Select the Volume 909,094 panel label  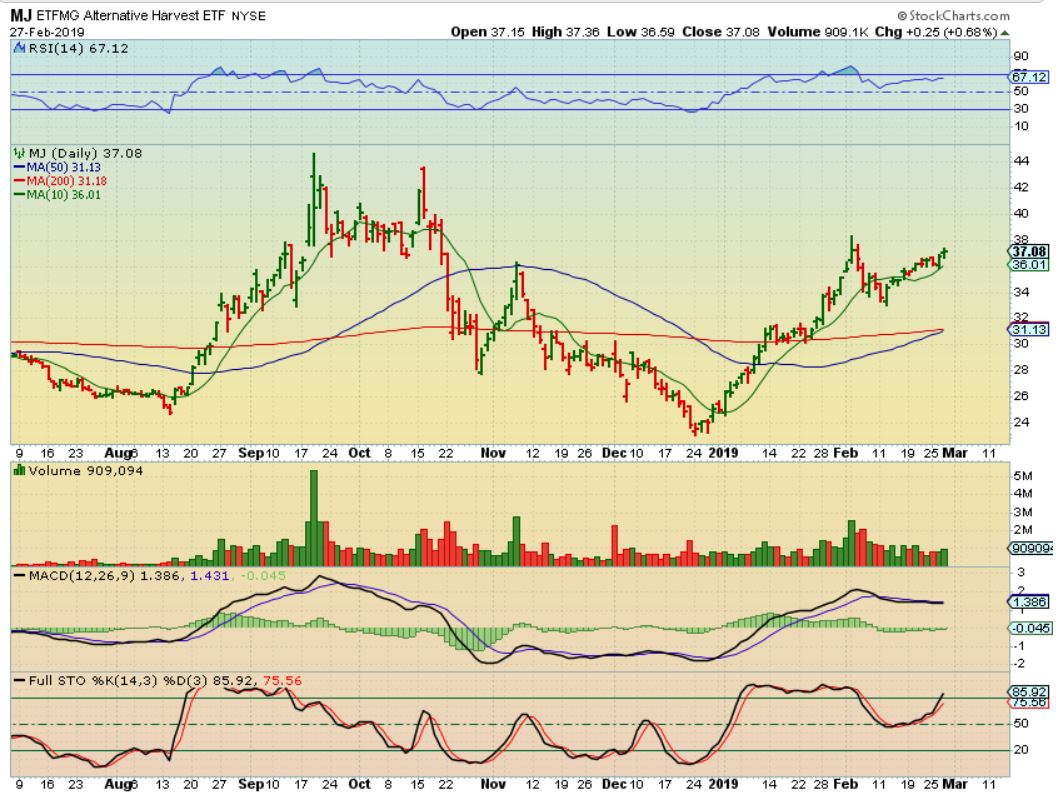86,471
